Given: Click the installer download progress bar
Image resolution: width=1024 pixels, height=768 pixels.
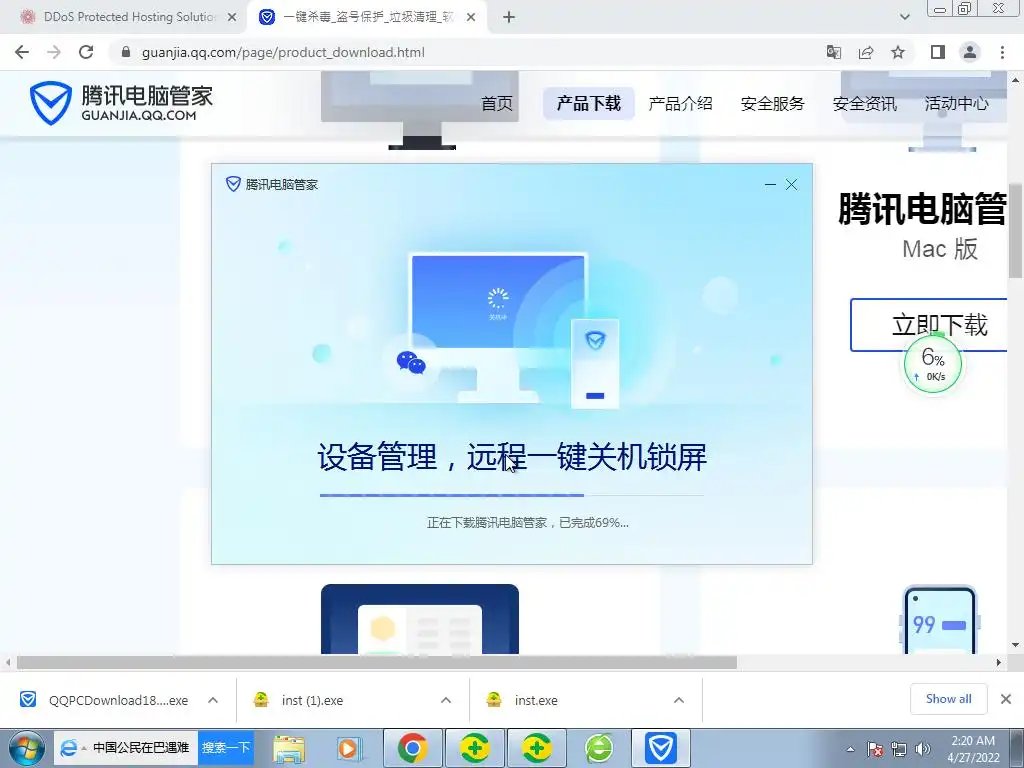Looking at the screenshot, I should click(512, 496).
